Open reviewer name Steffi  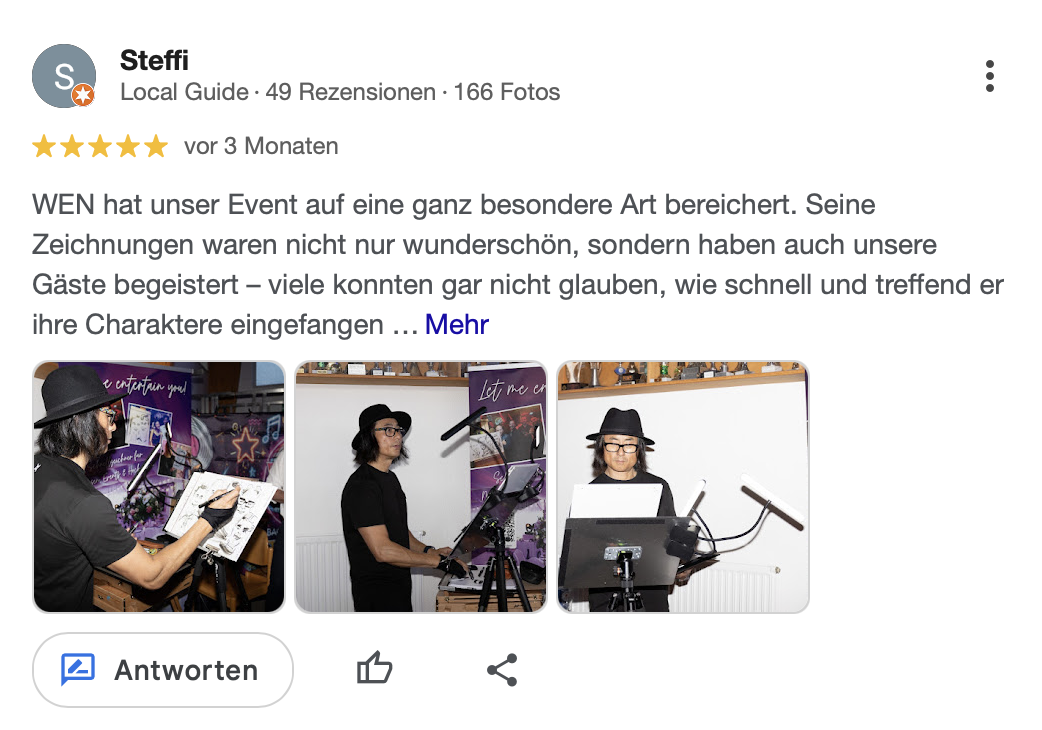pos(154,60)
